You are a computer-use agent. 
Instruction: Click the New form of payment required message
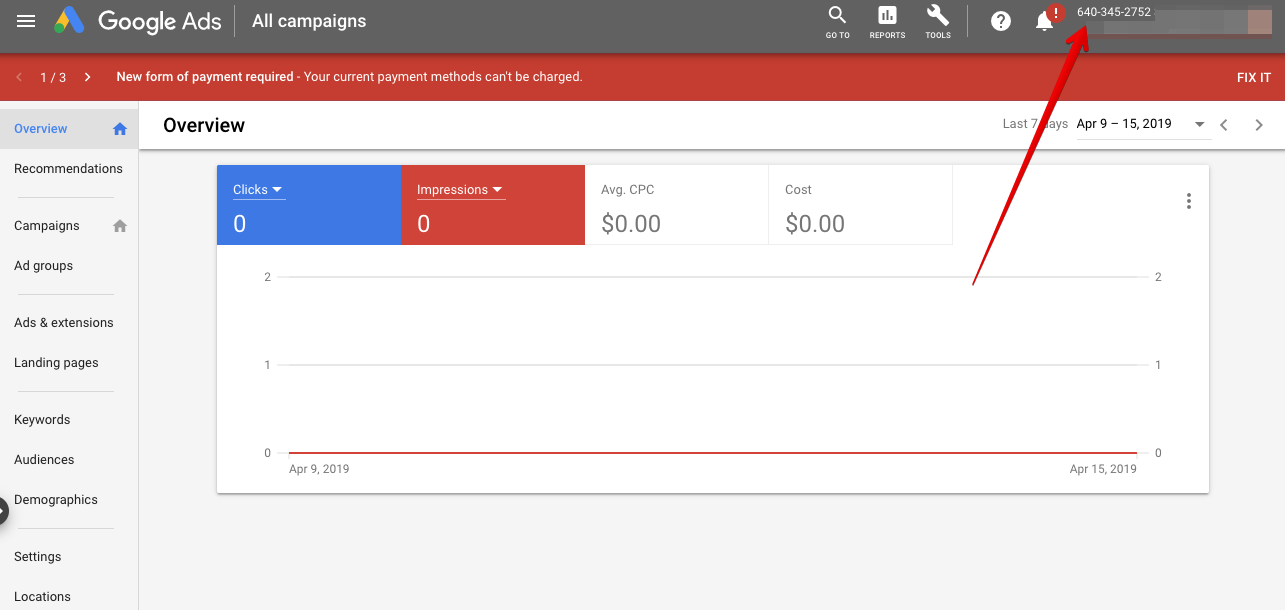pos(349,77)
